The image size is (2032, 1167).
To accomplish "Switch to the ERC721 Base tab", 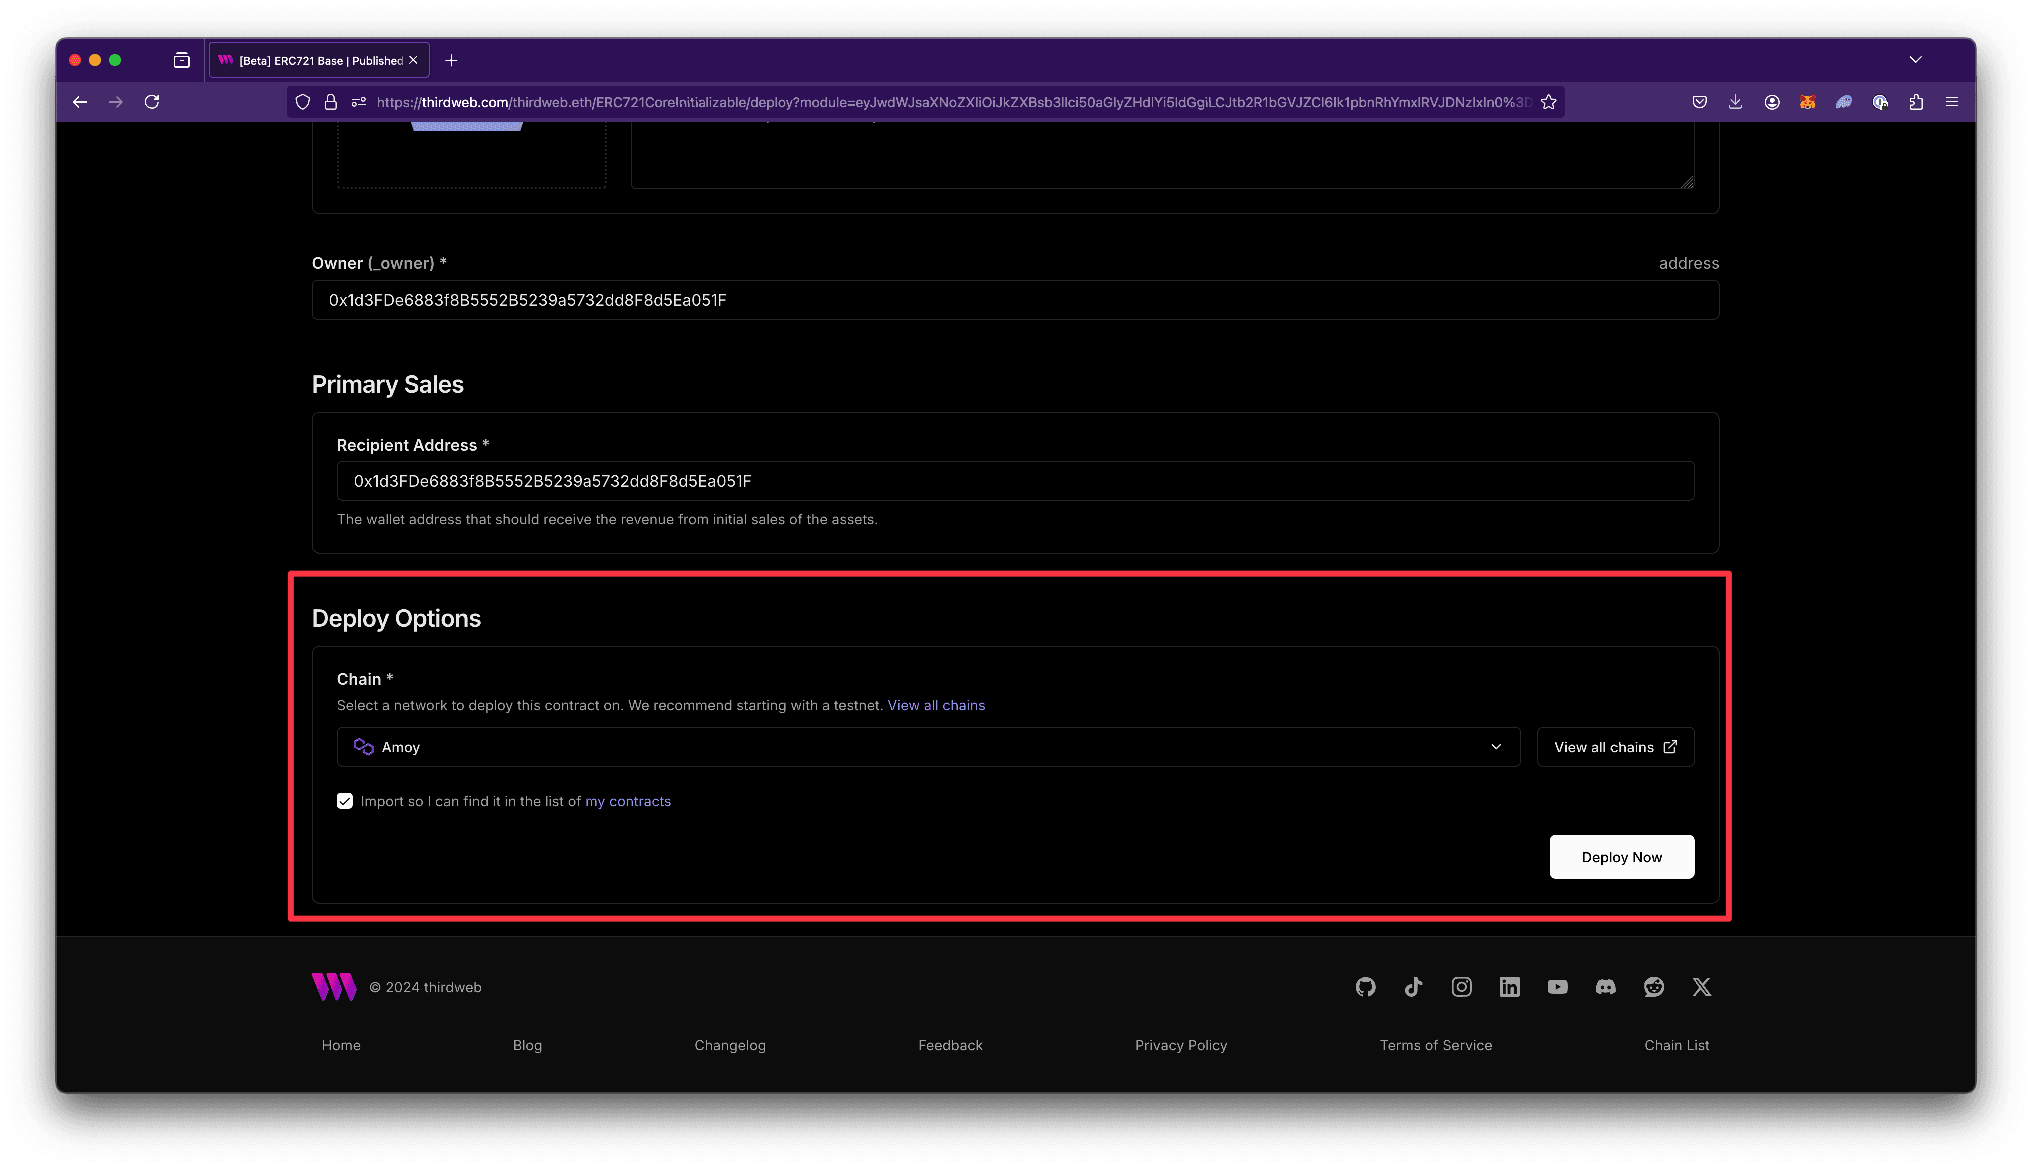I will click(310, 59).
